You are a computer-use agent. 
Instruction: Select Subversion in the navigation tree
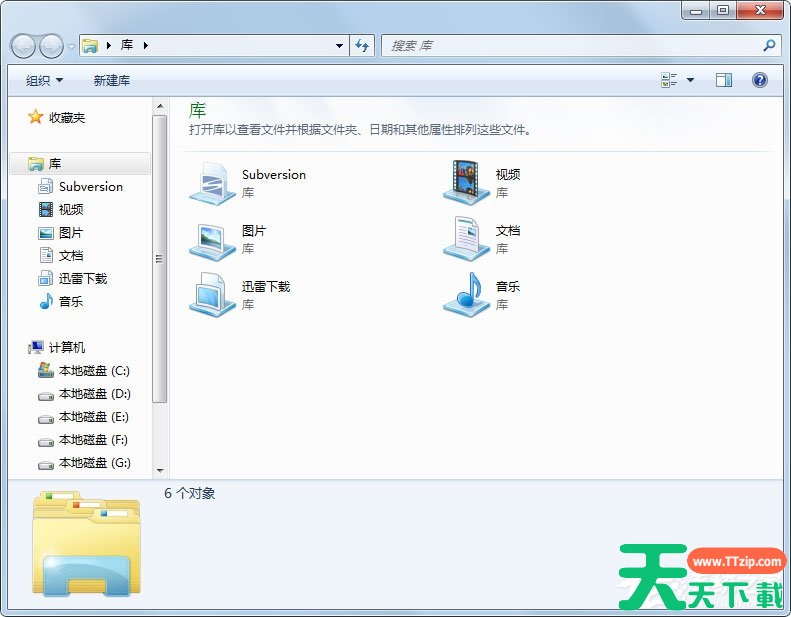pyautogui.click(x=91, y=187)
